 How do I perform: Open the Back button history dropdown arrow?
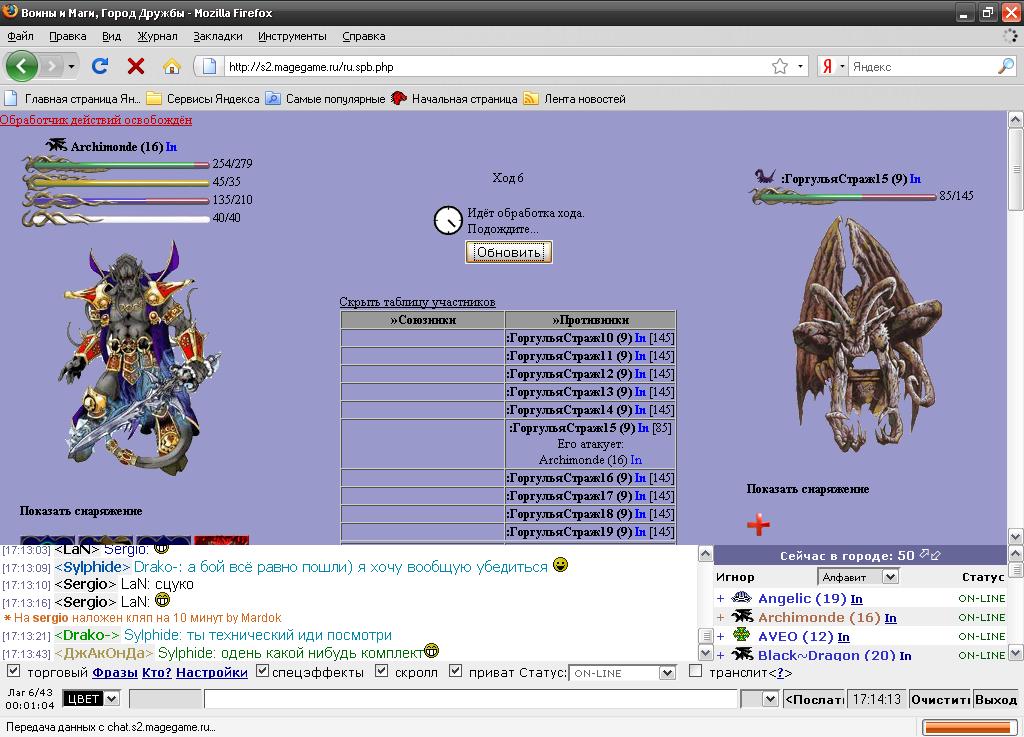pyautogui.click(x=71, y=66)
